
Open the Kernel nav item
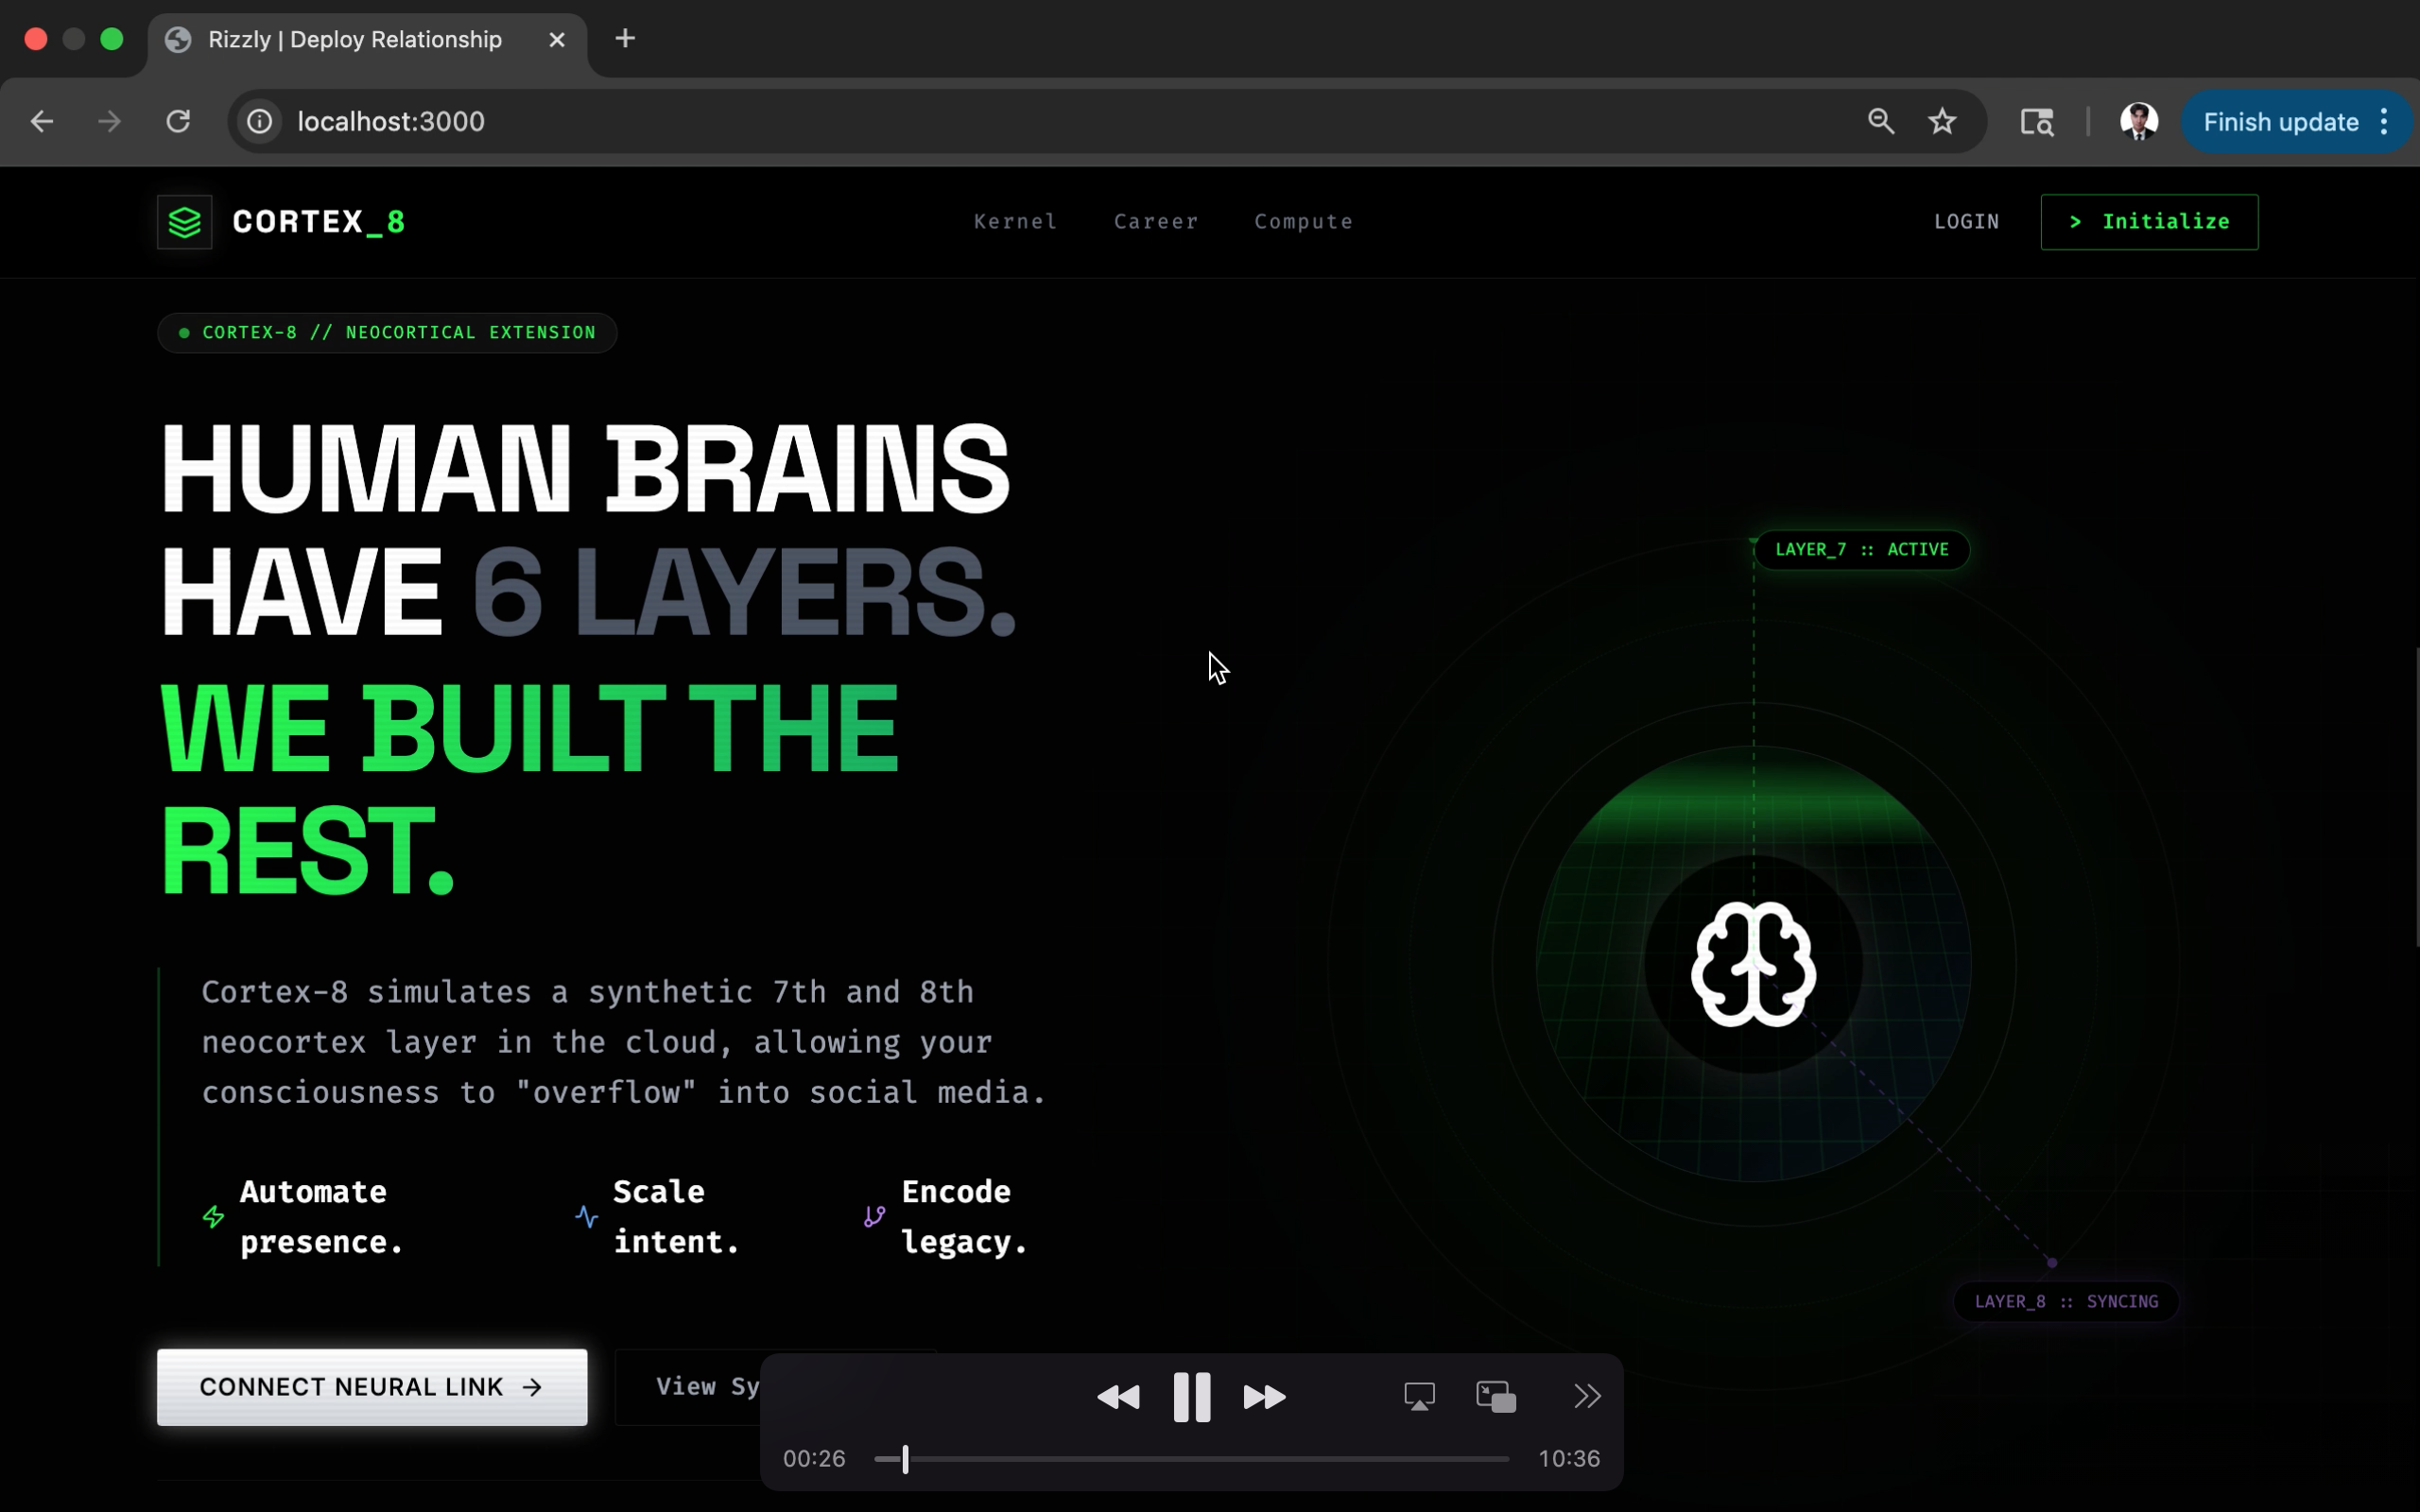click(1015, 222)
